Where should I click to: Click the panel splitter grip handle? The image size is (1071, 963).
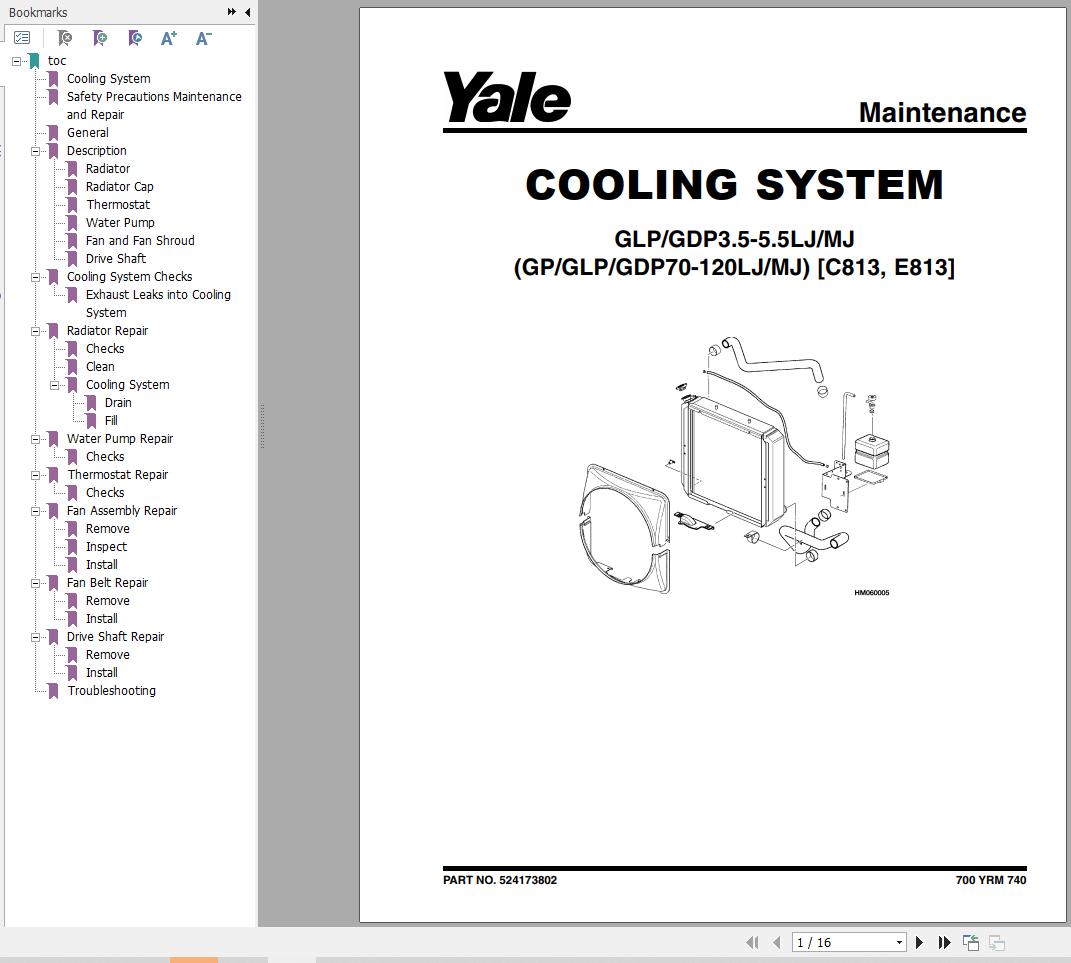click(262, 427)
